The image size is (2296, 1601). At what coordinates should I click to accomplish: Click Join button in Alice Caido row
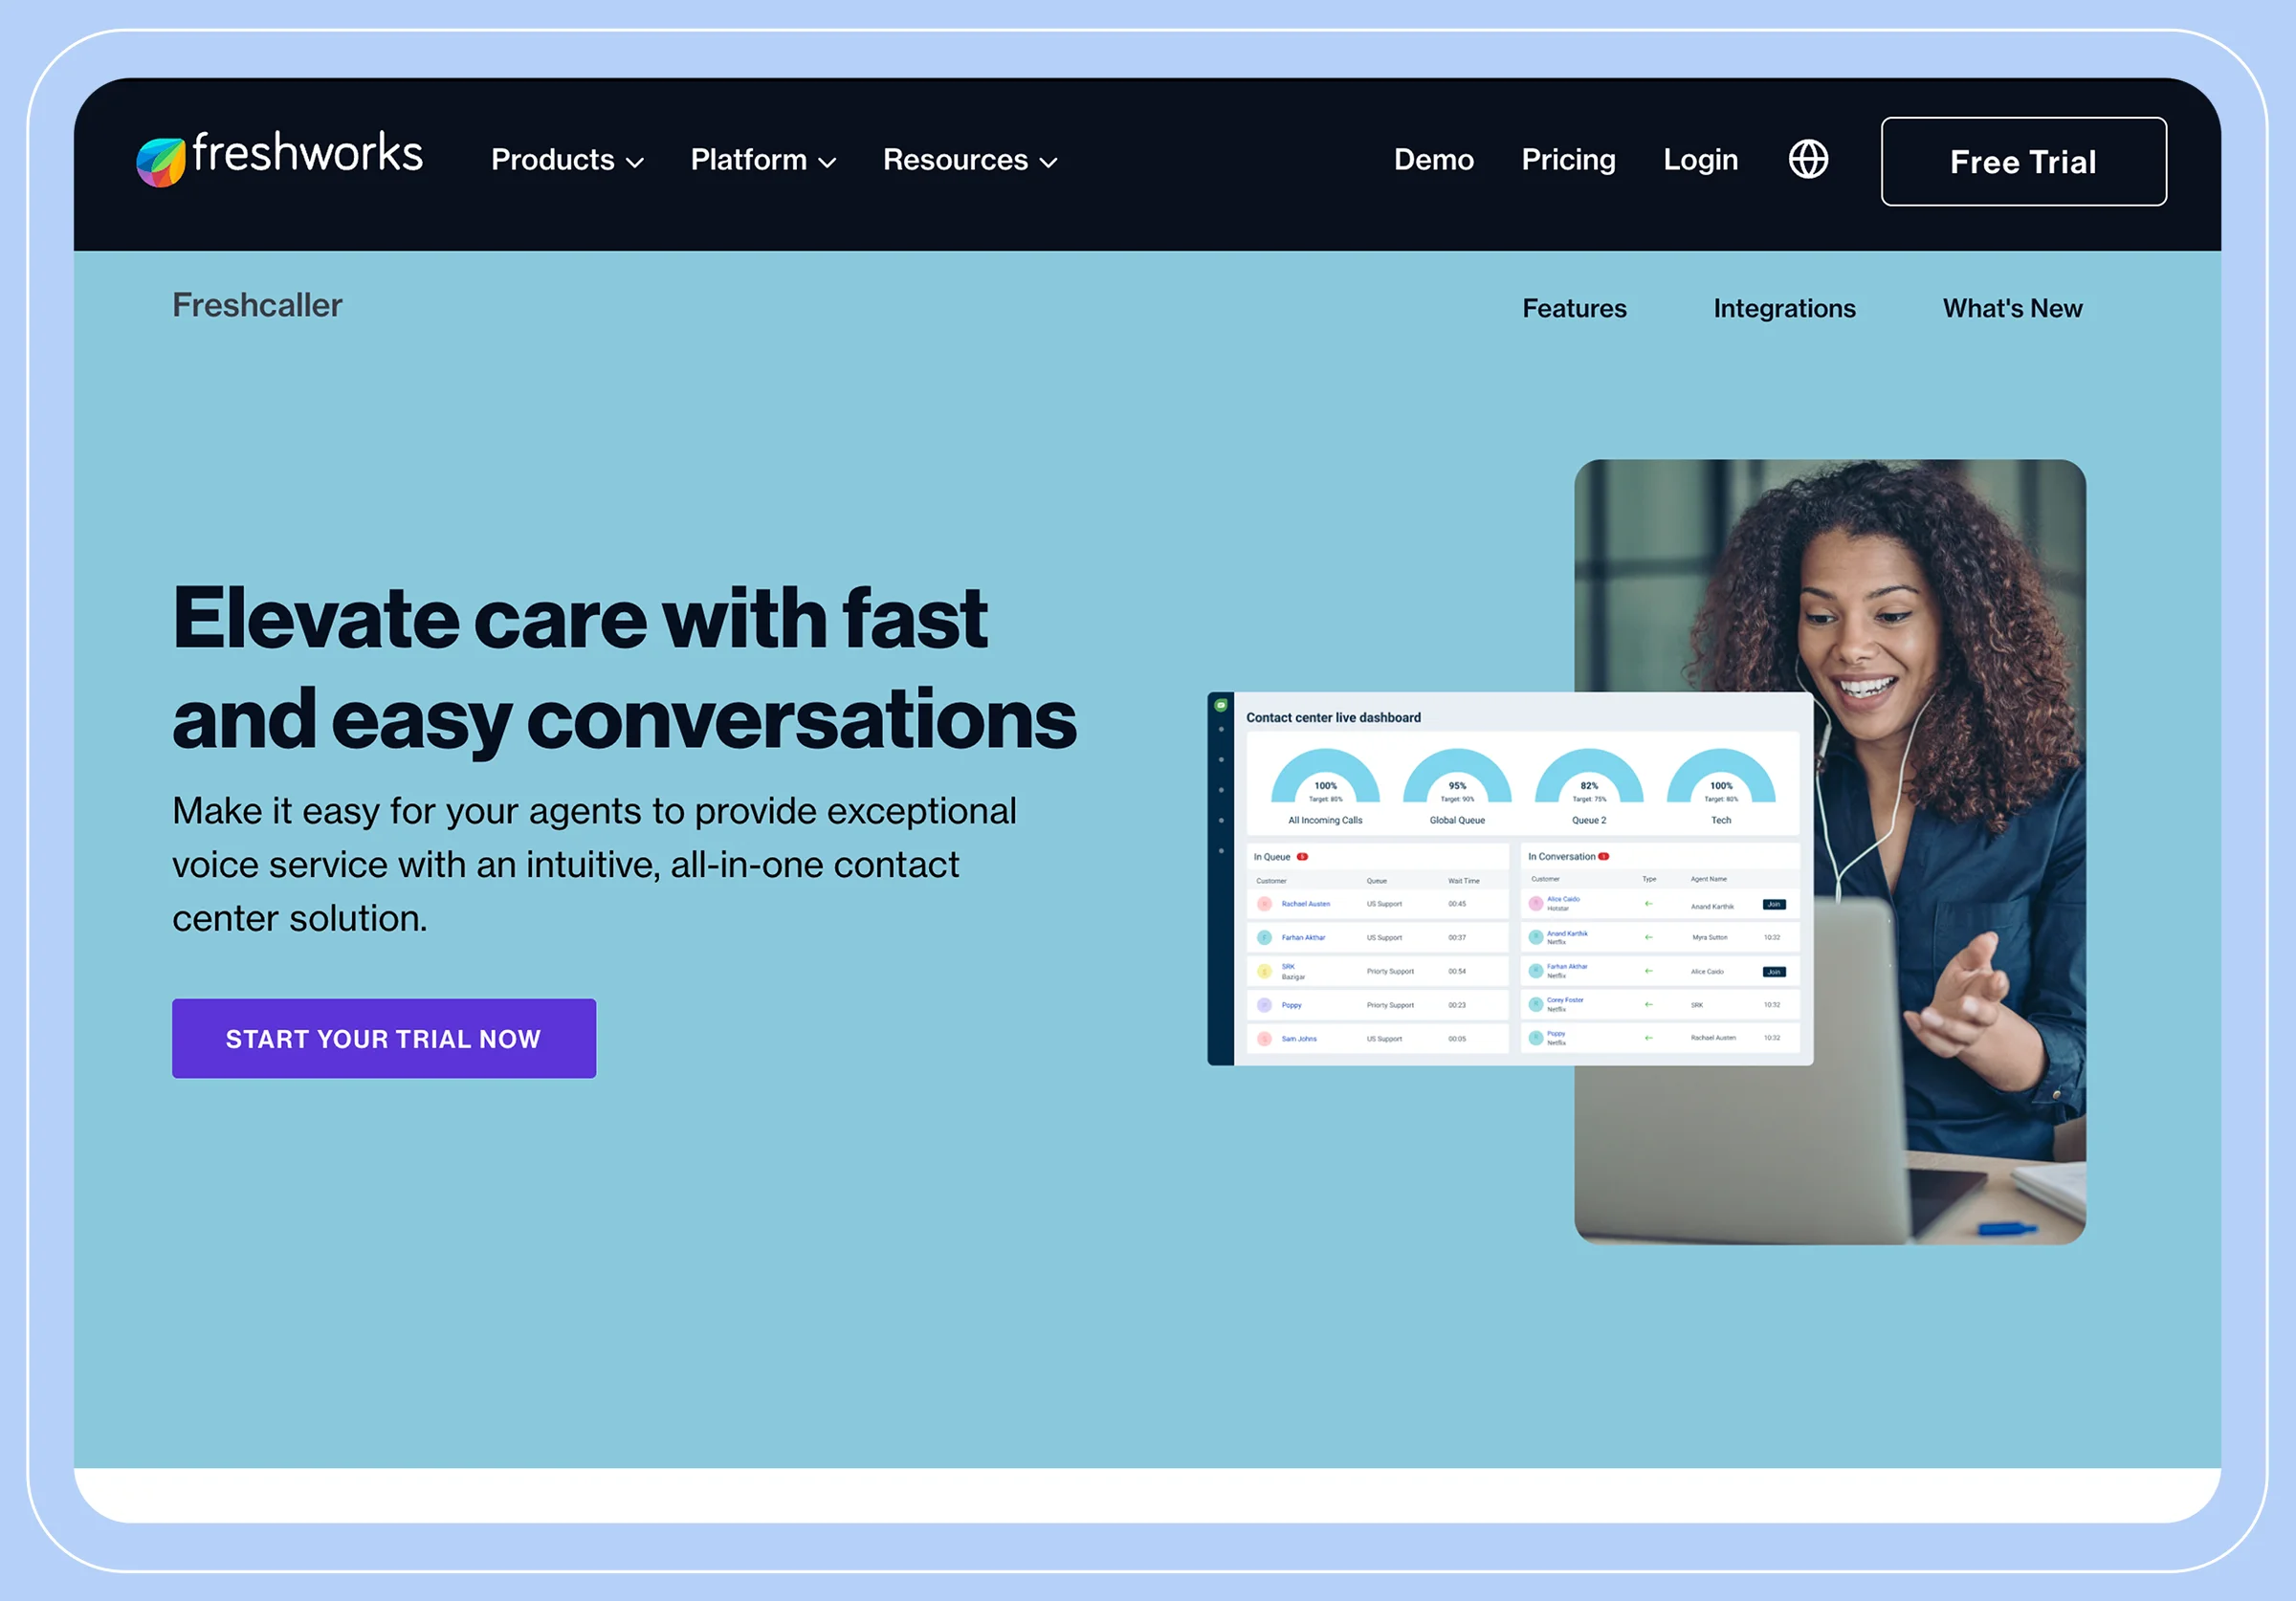pos(1774,904)
